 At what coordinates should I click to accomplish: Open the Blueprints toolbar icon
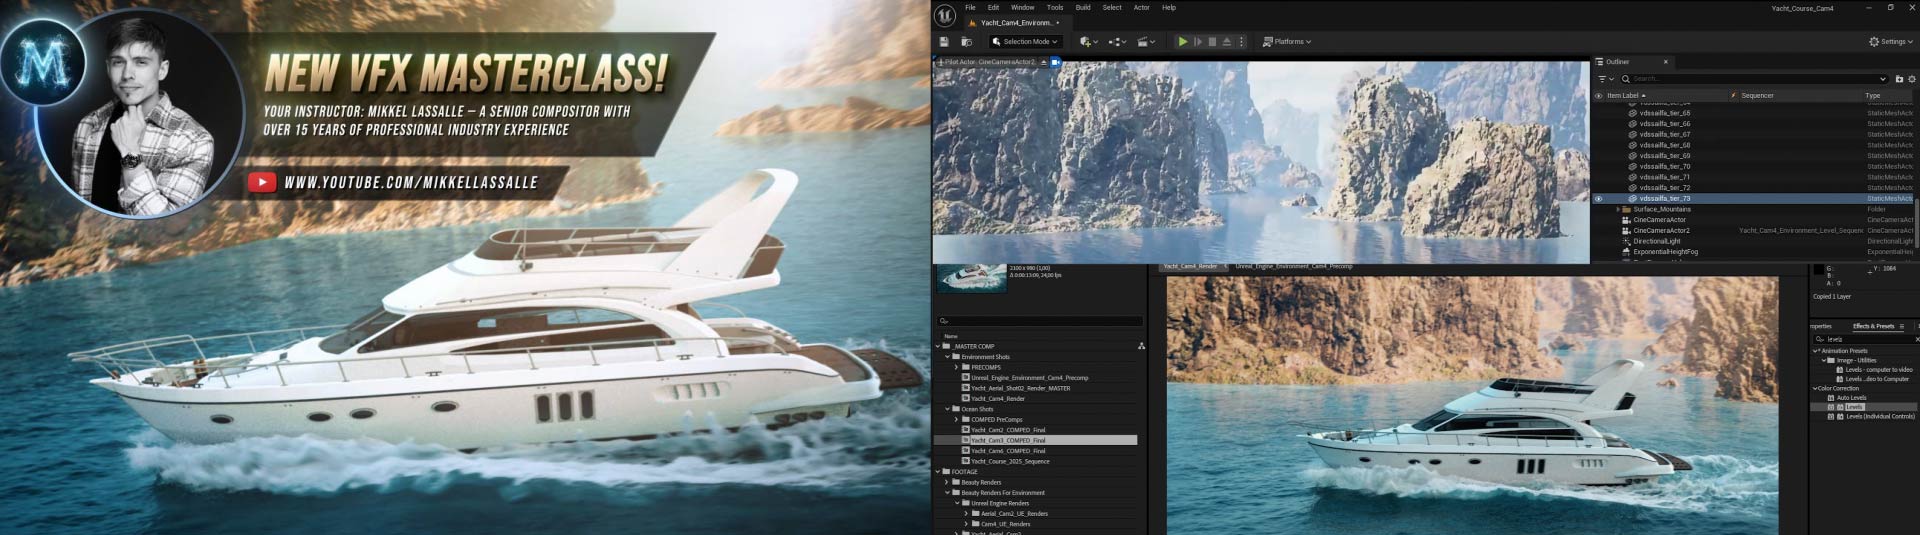click(1114, 42)
